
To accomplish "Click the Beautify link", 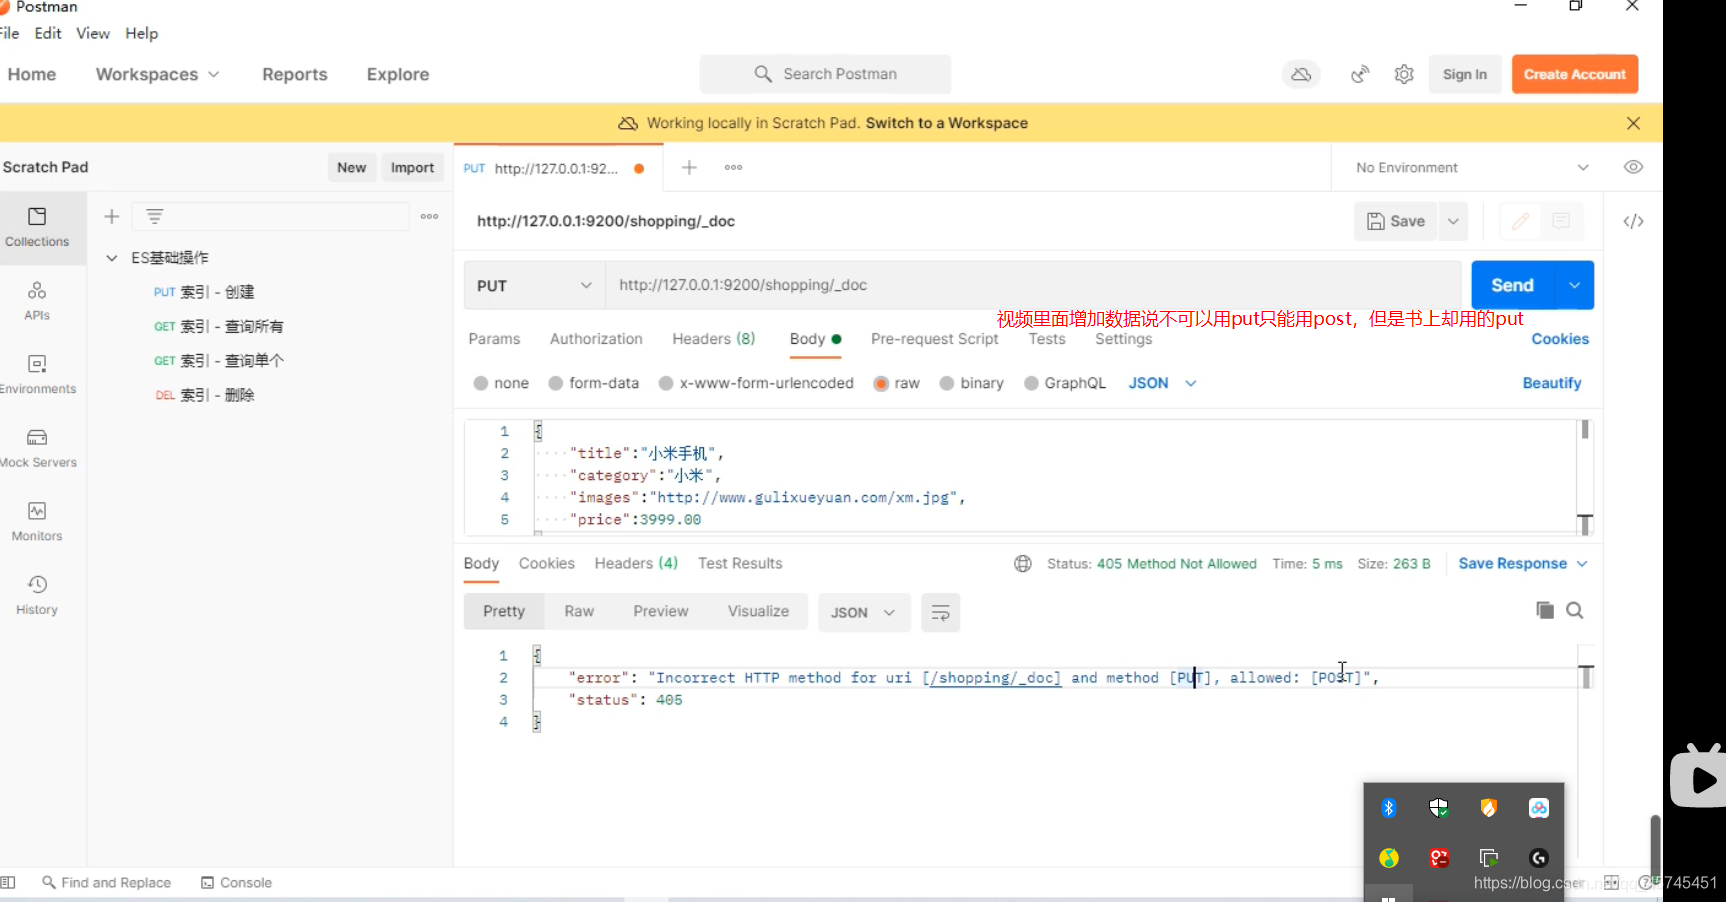I will tap(1552, 383).
